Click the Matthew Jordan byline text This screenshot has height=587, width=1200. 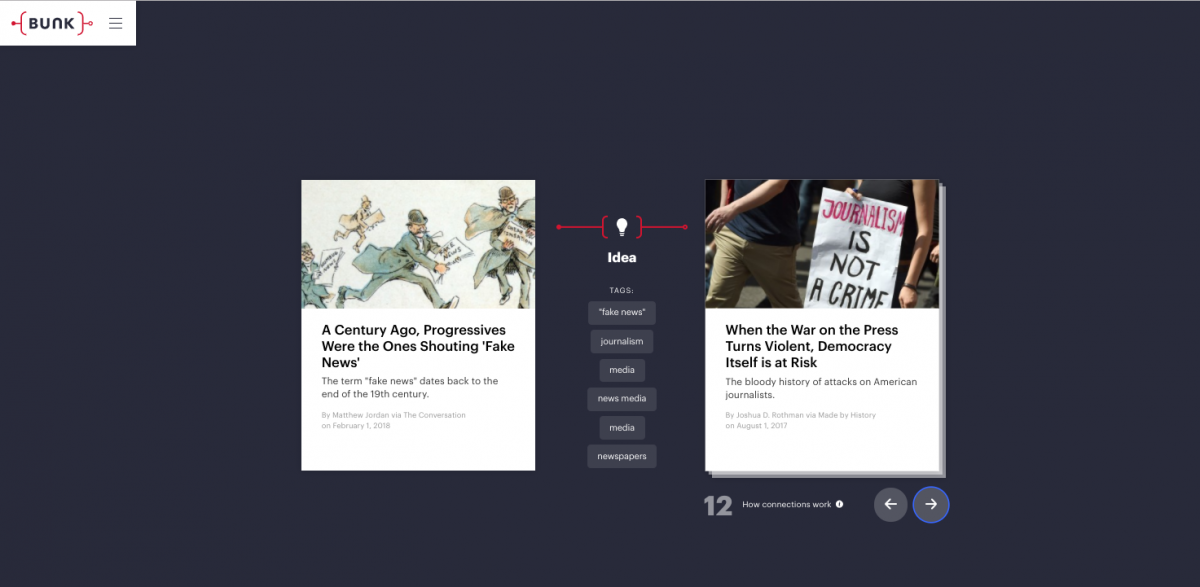(x=393, y=414)
